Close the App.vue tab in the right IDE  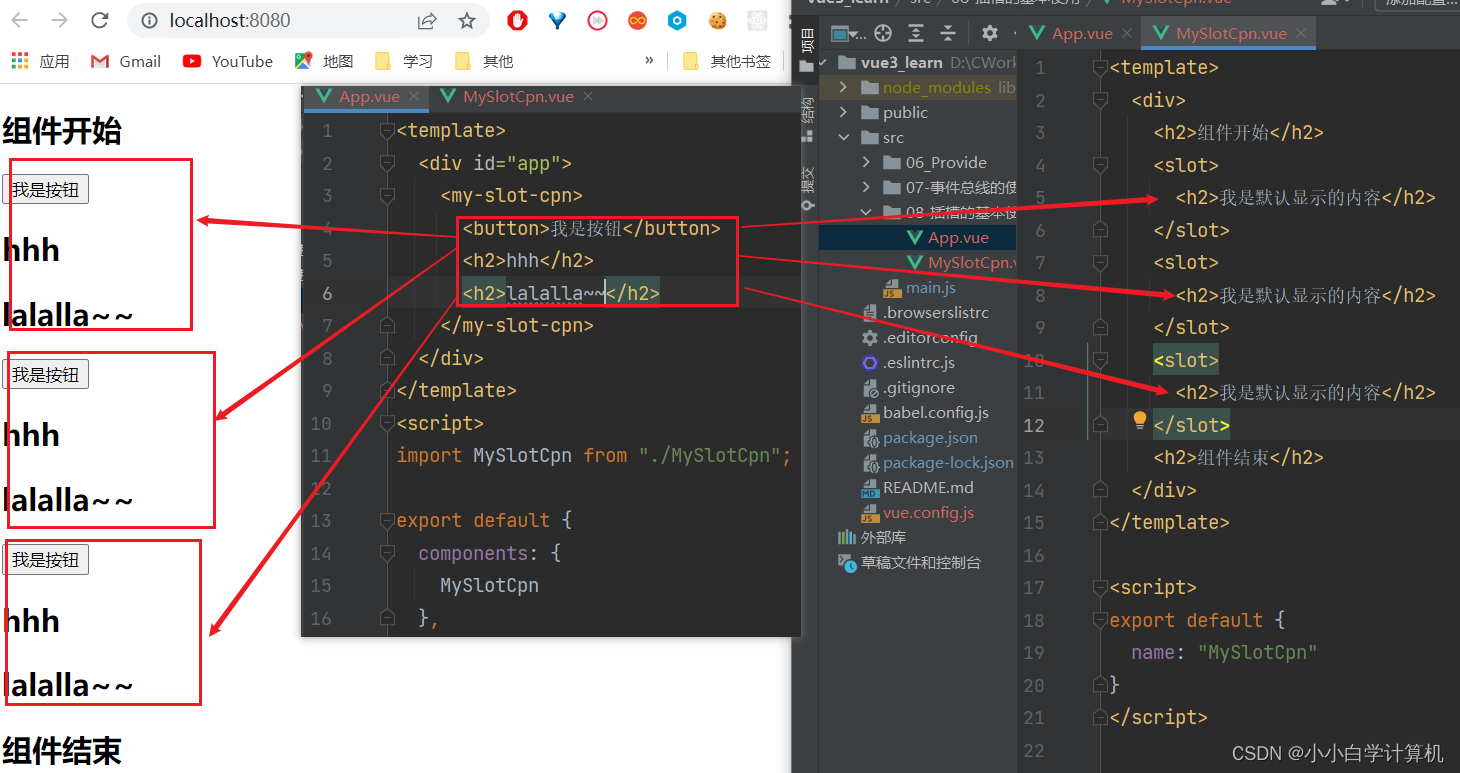click(x=1126, y=33)
